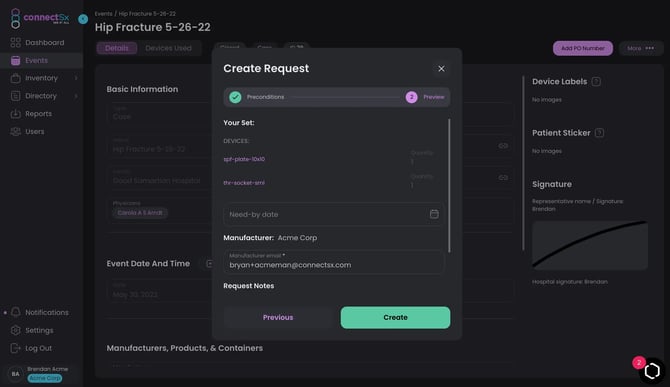
Task: Switch to the Details tab
Action: [x=117, y=48]
